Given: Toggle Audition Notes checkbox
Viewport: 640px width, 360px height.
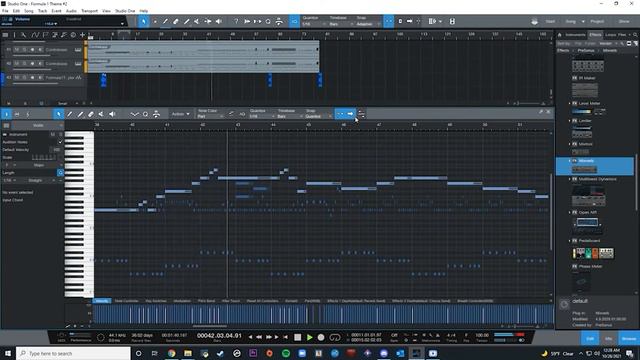Looking at the screenshot, I should pos(60,142).
